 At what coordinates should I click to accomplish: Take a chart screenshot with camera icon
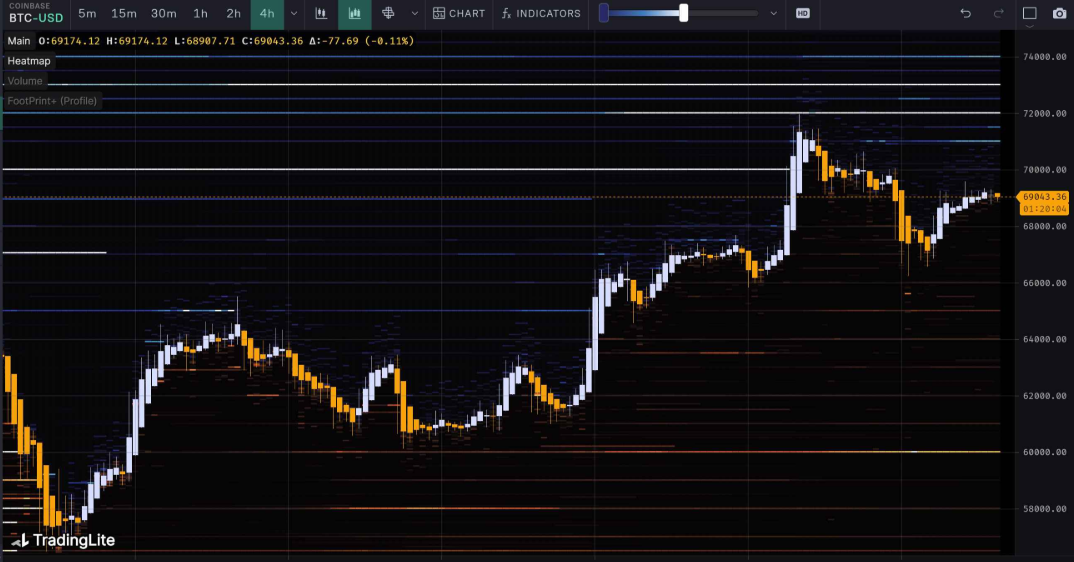pos(1059,14)
